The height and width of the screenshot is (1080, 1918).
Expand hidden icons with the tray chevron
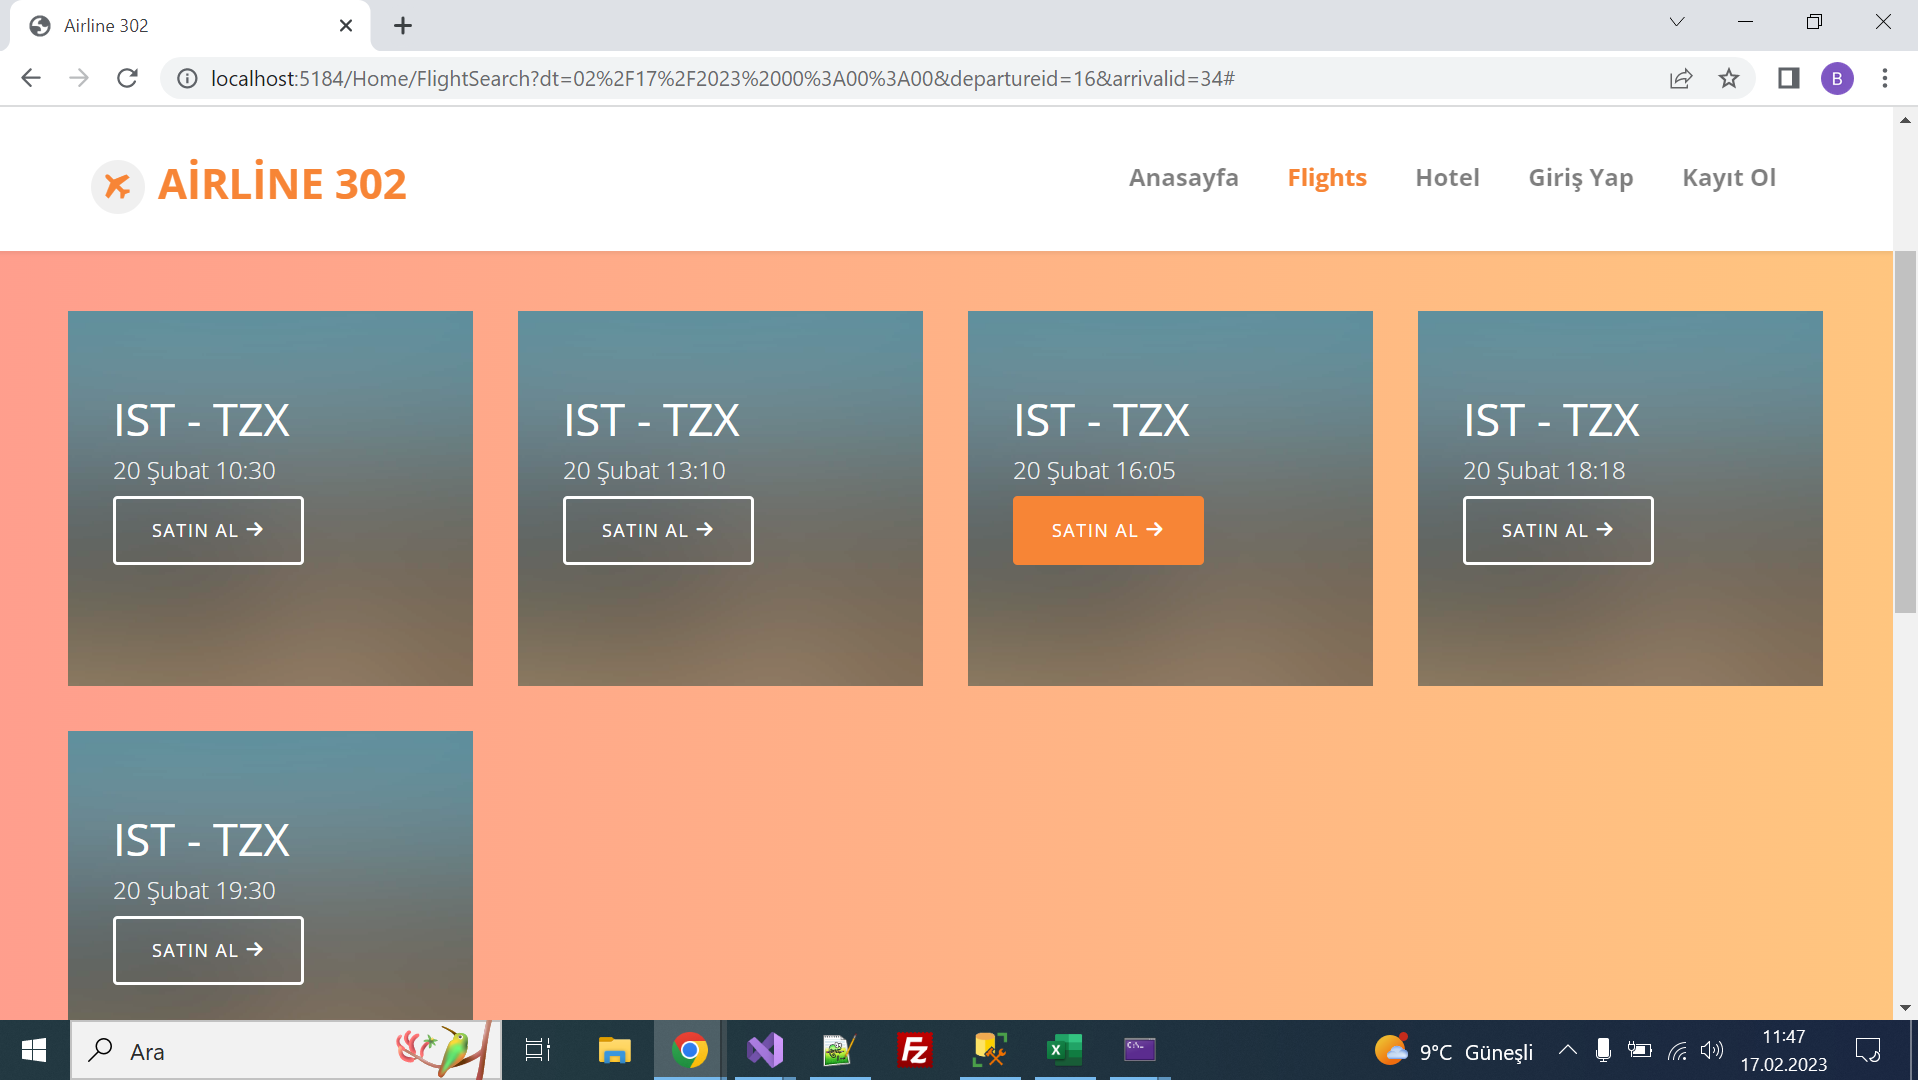[x=1568, y=1050]
